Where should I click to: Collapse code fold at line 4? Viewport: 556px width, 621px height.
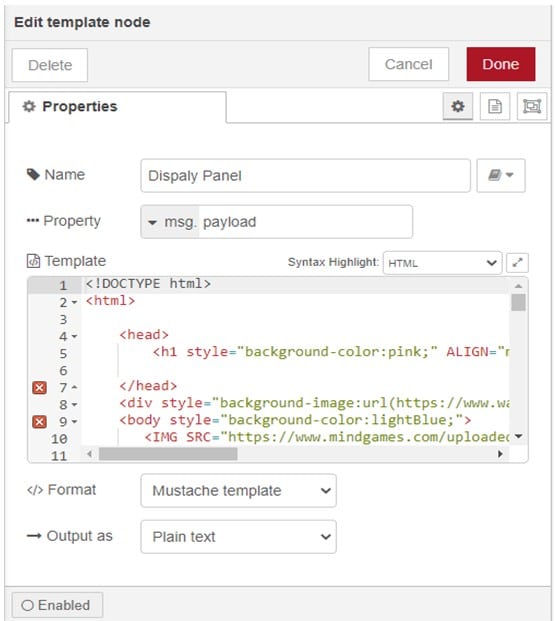coord(74,337)
